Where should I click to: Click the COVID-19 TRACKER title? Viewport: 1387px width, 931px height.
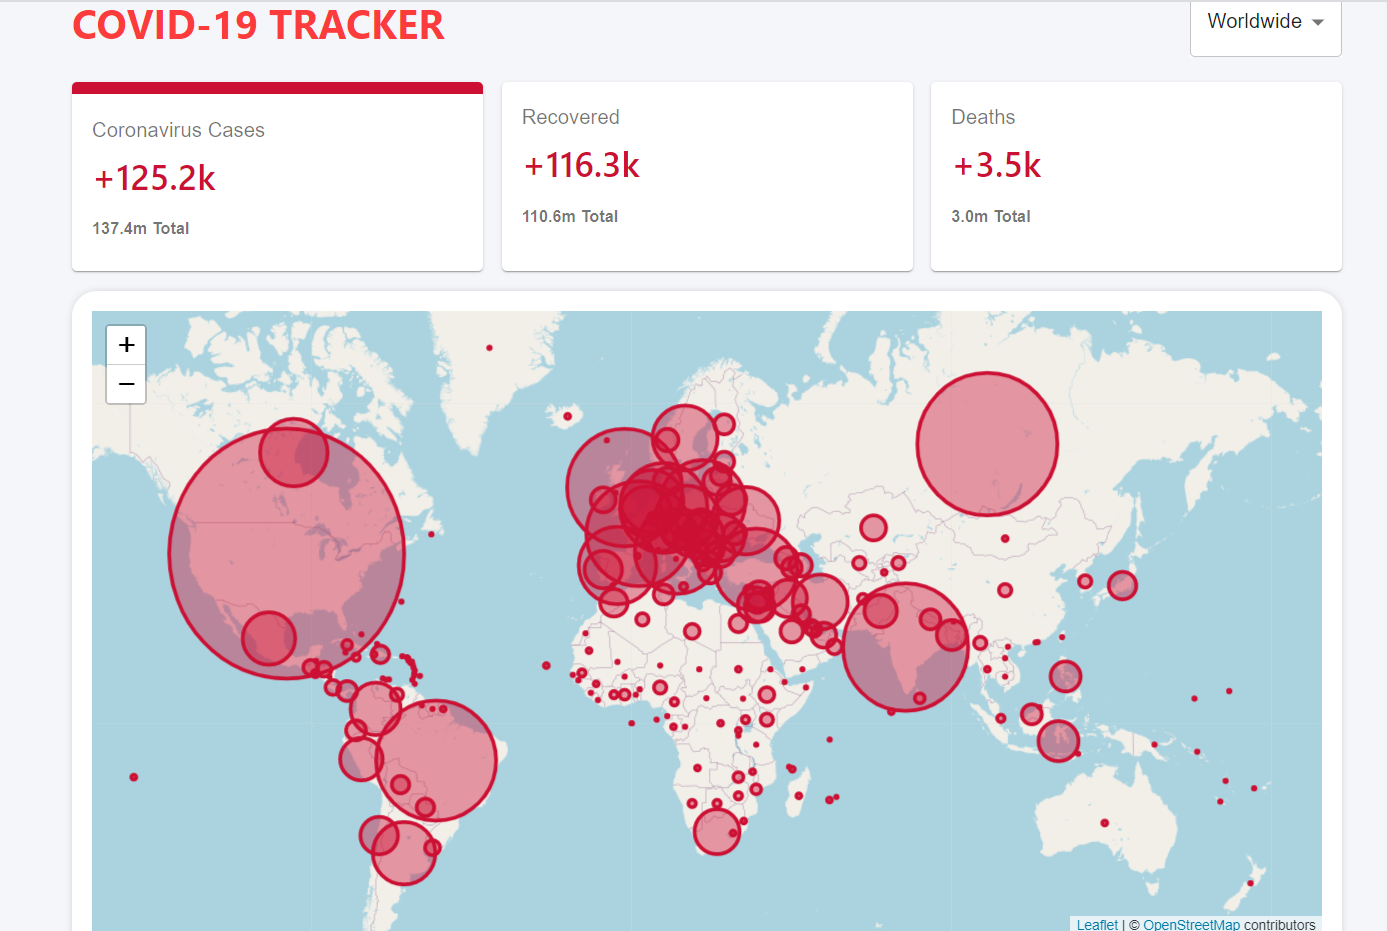(258, 25)
